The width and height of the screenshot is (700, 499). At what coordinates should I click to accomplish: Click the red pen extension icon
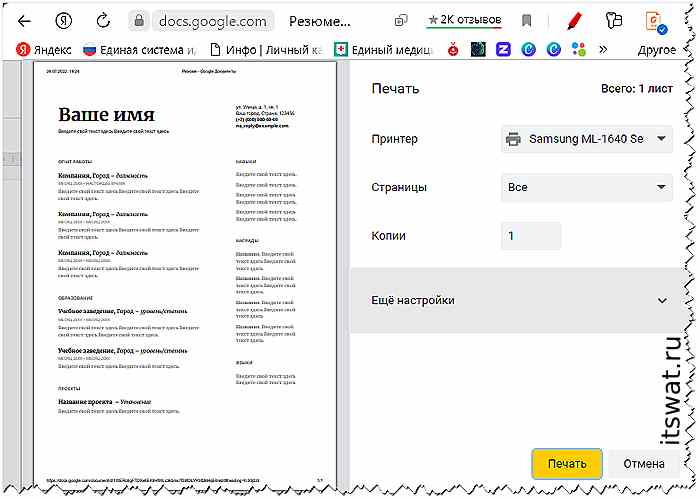574,20
